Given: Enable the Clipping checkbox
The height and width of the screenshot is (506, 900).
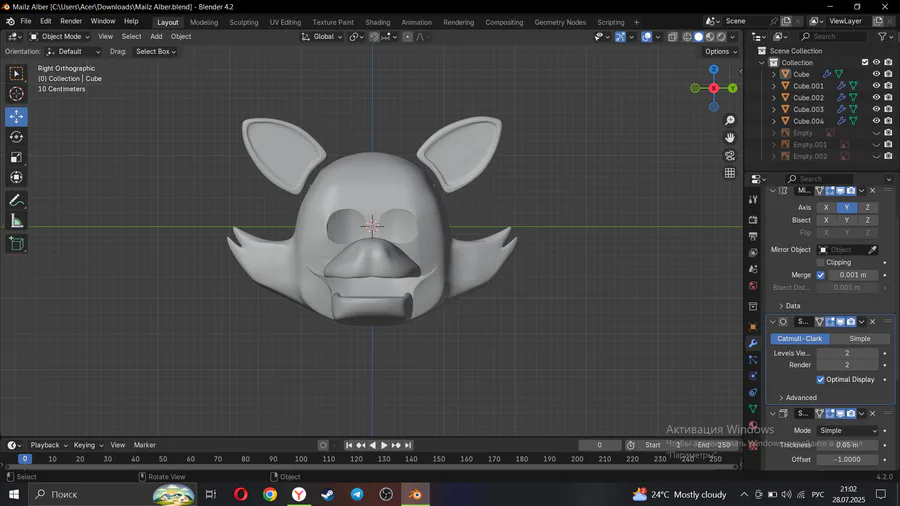Looking at the screenshot, I should point(821,262).
